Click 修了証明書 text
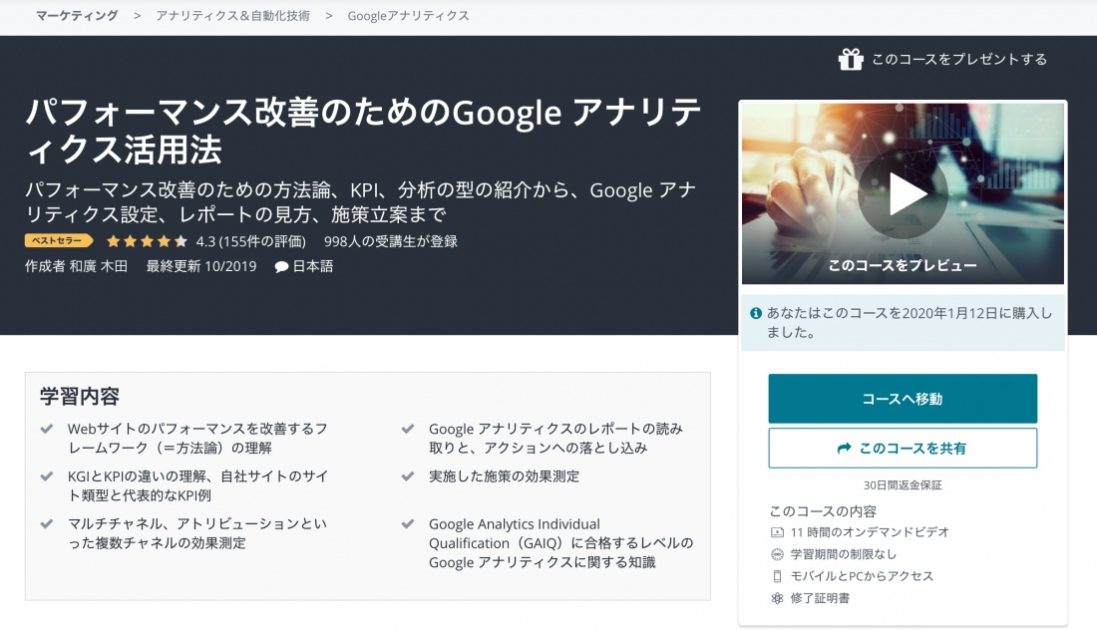This screenshot has height=630, width=1097. (820, 598)
